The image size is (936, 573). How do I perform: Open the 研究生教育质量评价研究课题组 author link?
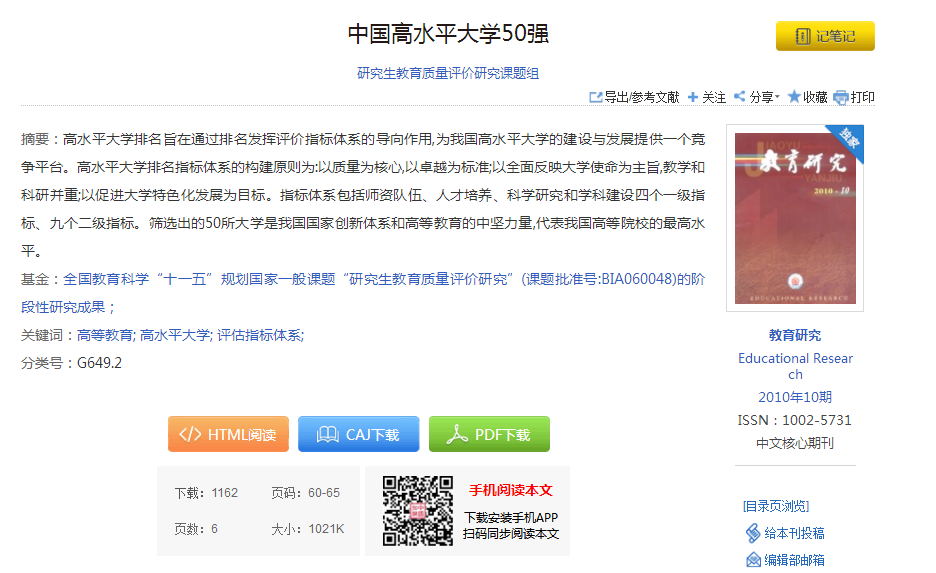click(448, 73)
